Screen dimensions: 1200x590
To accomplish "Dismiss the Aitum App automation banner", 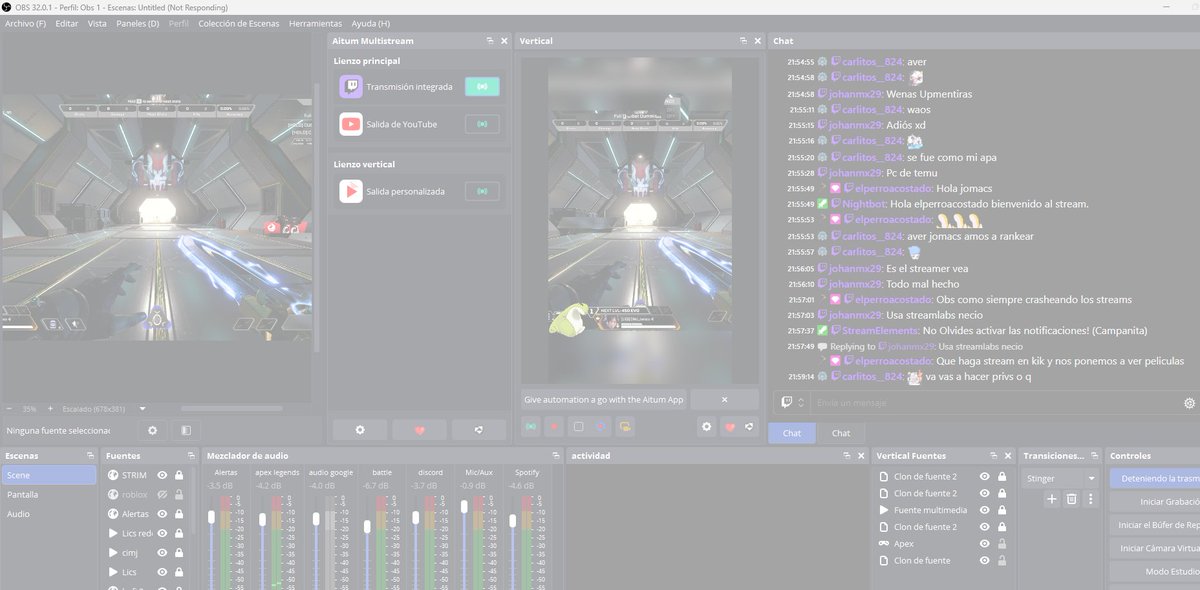I will [x=724, y=399].
